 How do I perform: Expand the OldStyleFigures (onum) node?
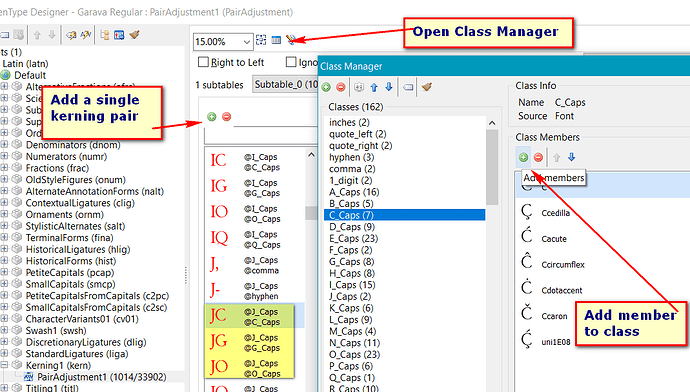(x=4, y=180)
